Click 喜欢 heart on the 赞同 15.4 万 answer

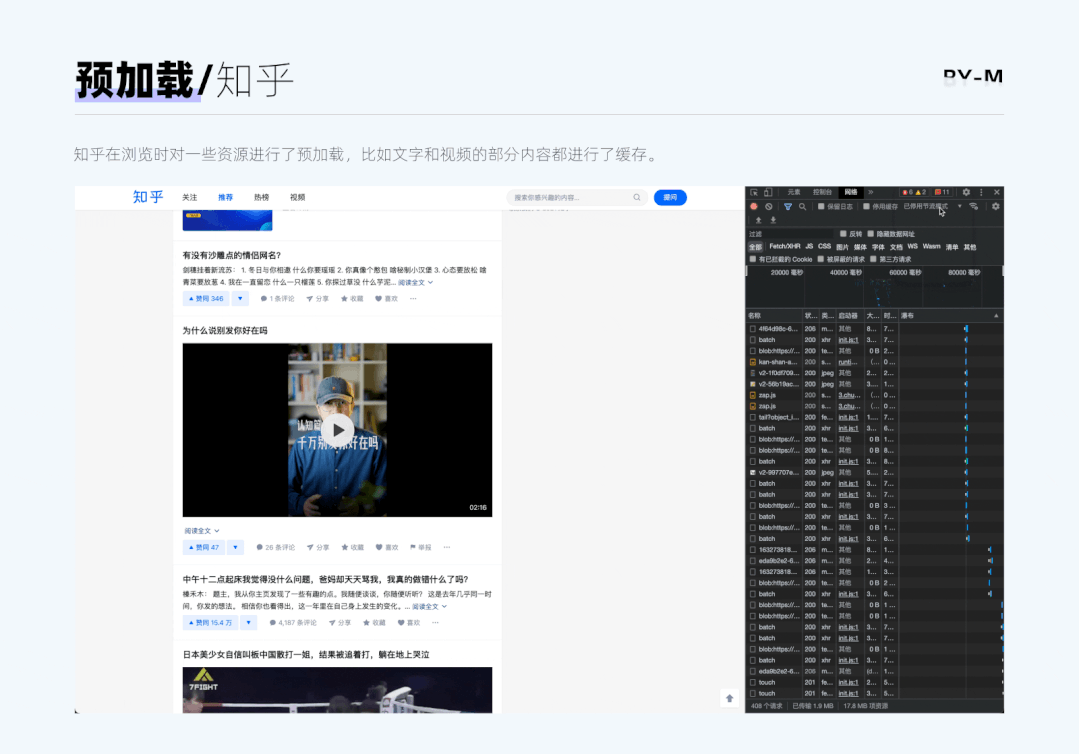tap(409, 623)
